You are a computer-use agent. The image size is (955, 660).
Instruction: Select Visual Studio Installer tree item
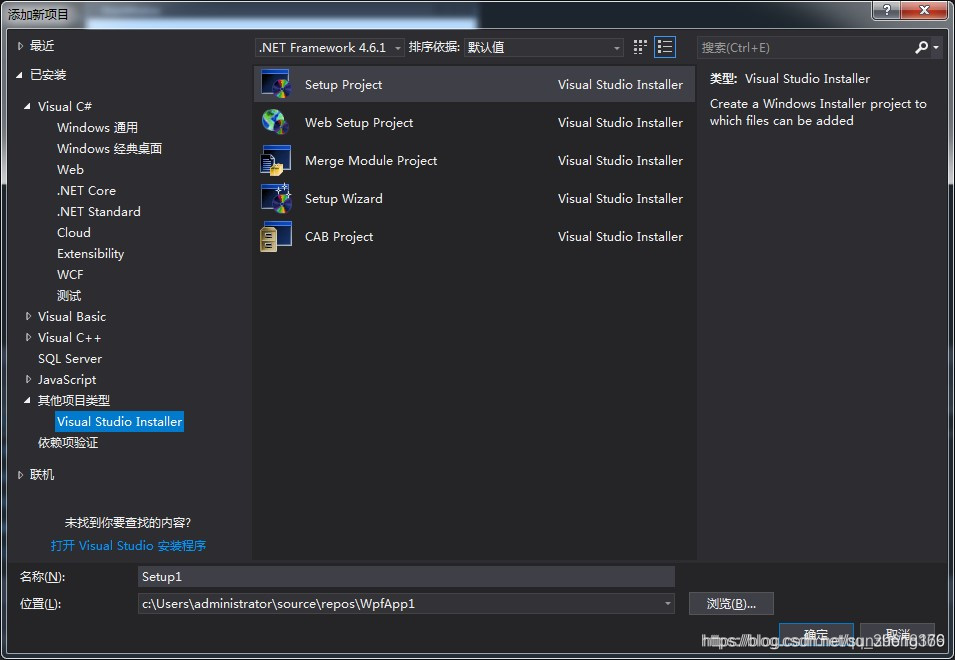(119, 421)
